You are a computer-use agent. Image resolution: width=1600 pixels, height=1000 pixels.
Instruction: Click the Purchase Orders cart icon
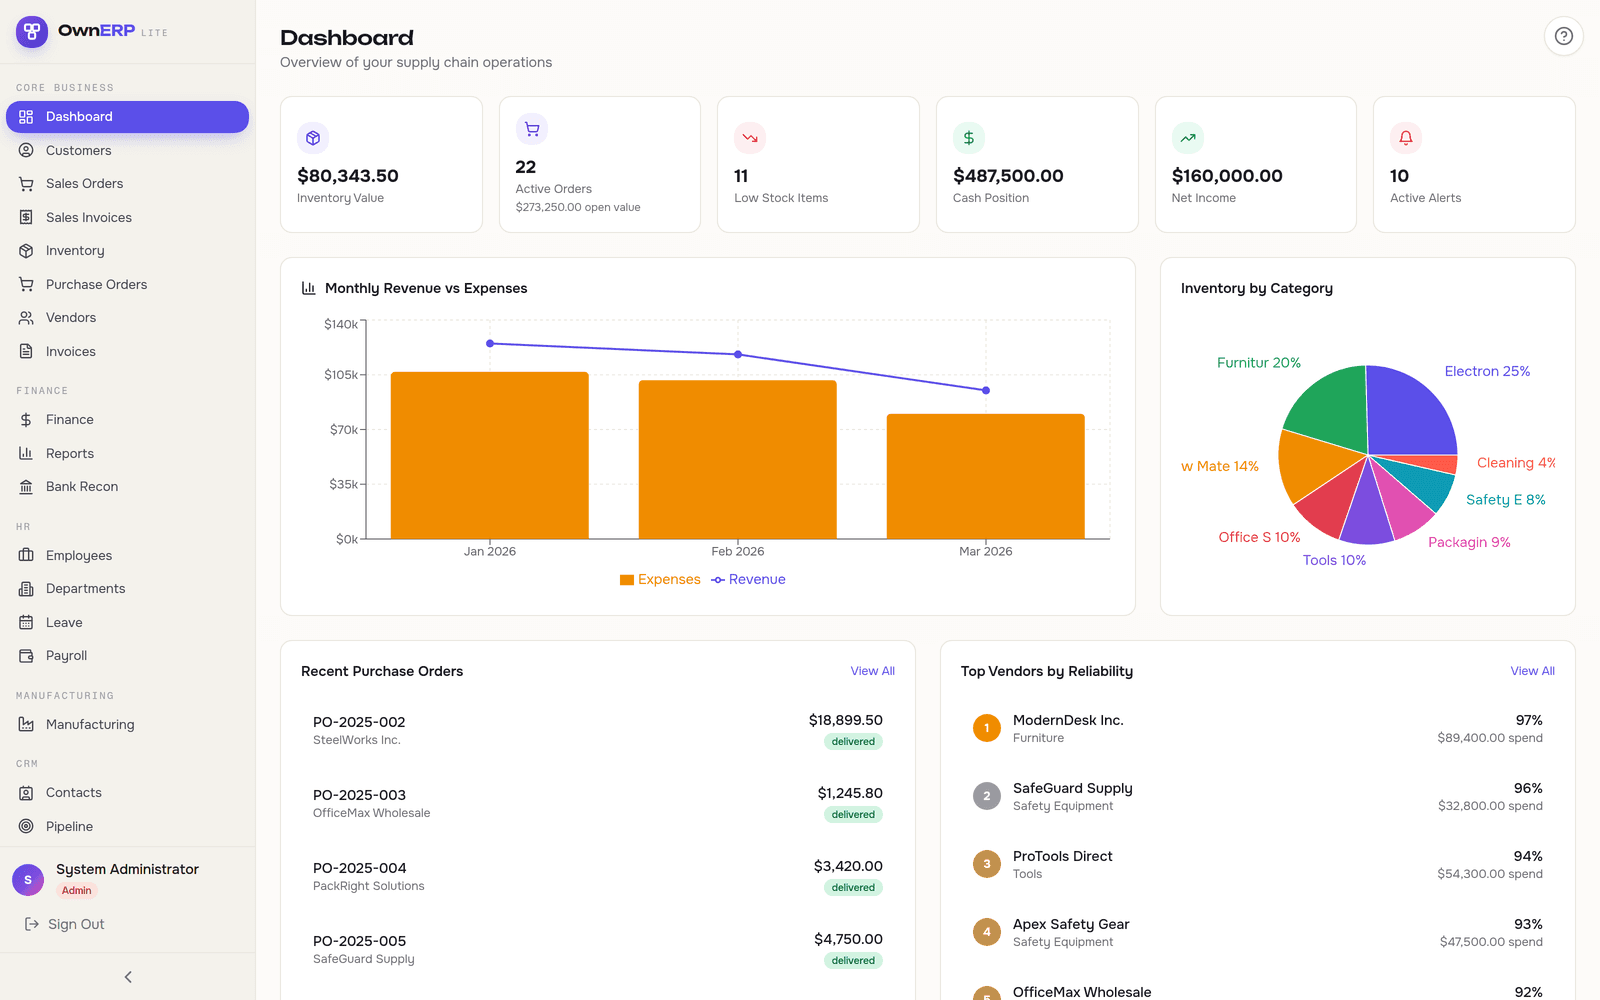click(x=26, y=284)
